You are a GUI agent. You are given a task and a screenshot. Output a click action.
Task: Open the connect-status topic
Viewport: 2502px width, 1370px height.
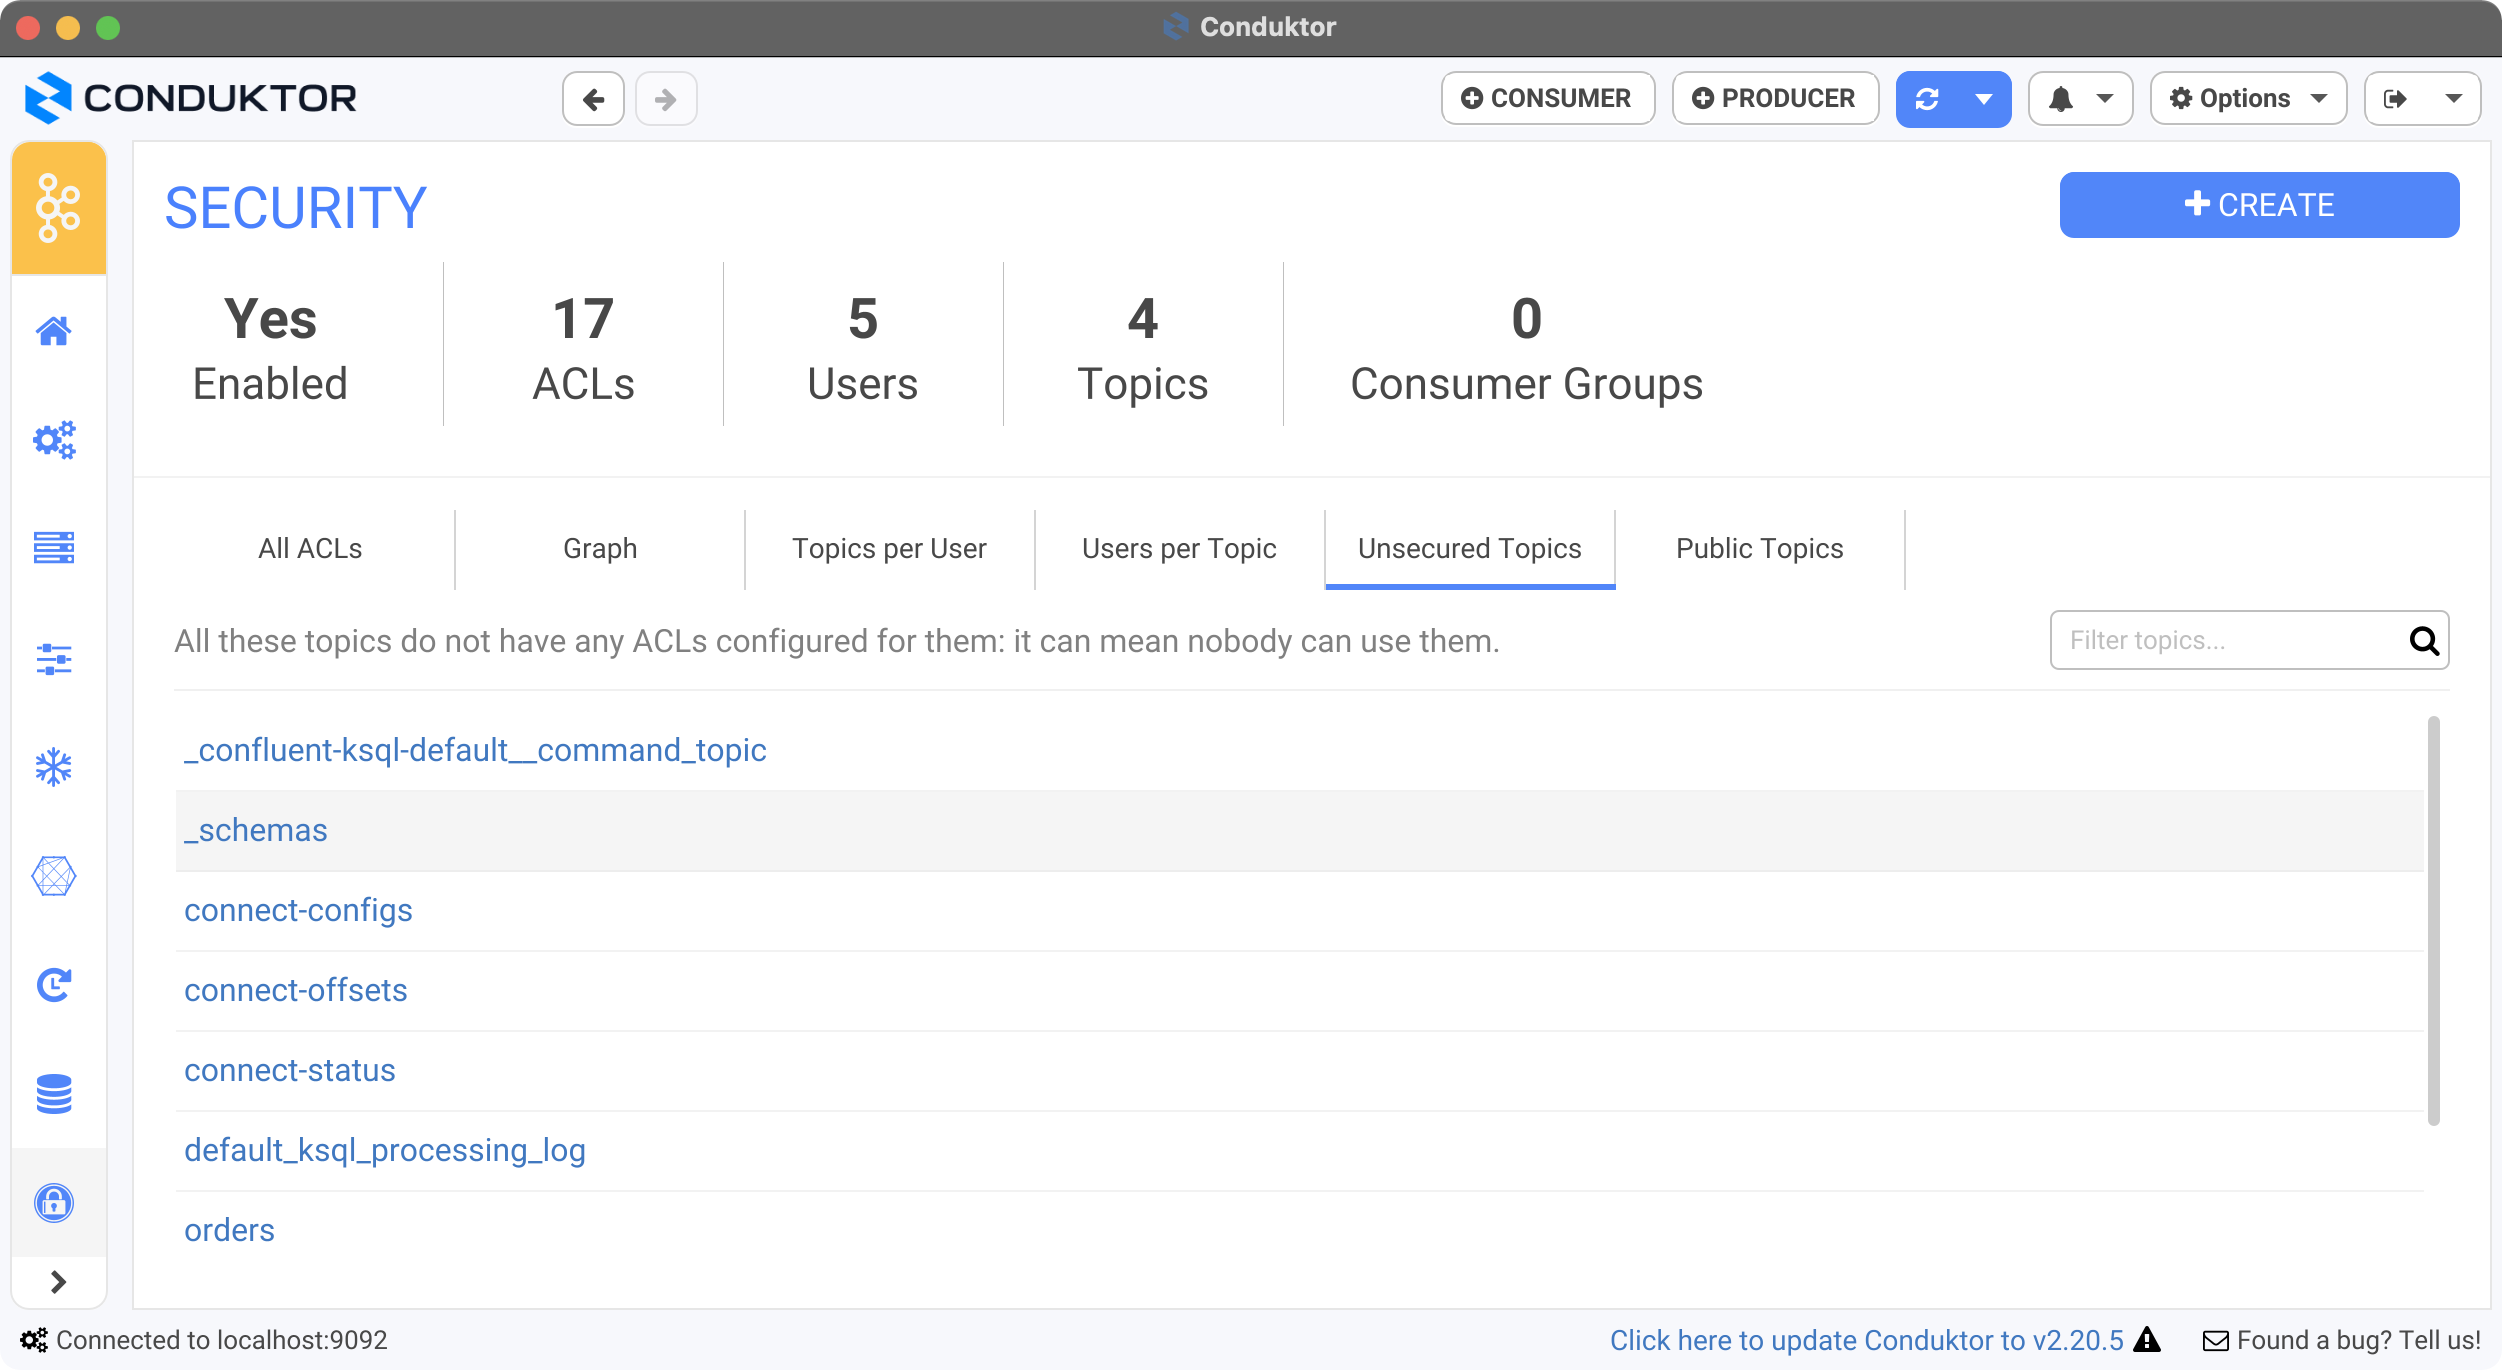pyautogui.click(x=290, y=1070)
